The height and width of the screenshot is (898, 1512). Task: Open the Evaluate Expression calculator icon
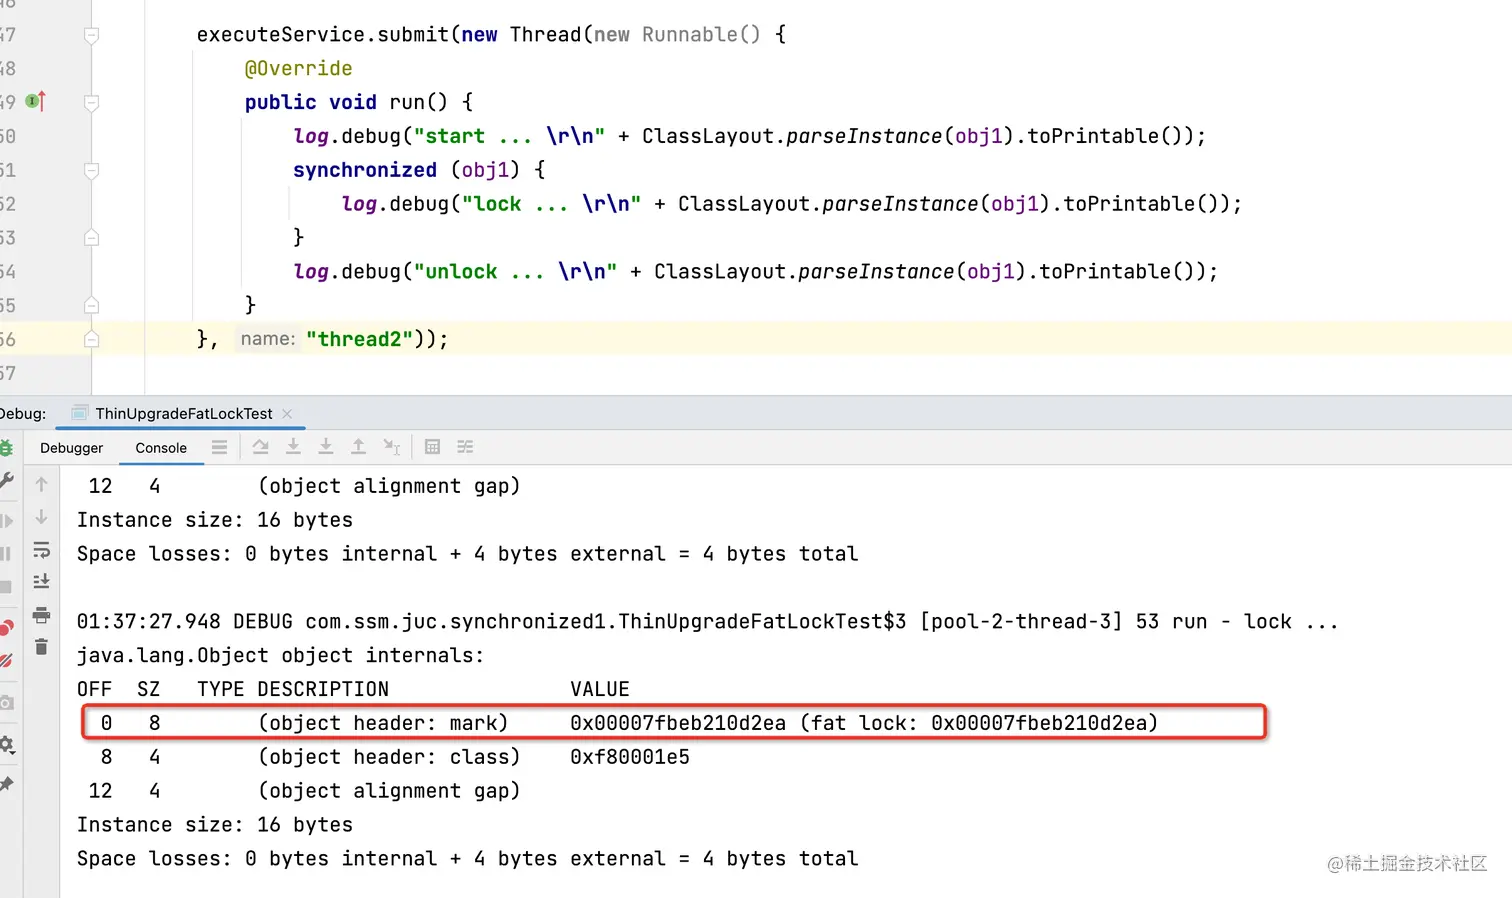(432, 447)
